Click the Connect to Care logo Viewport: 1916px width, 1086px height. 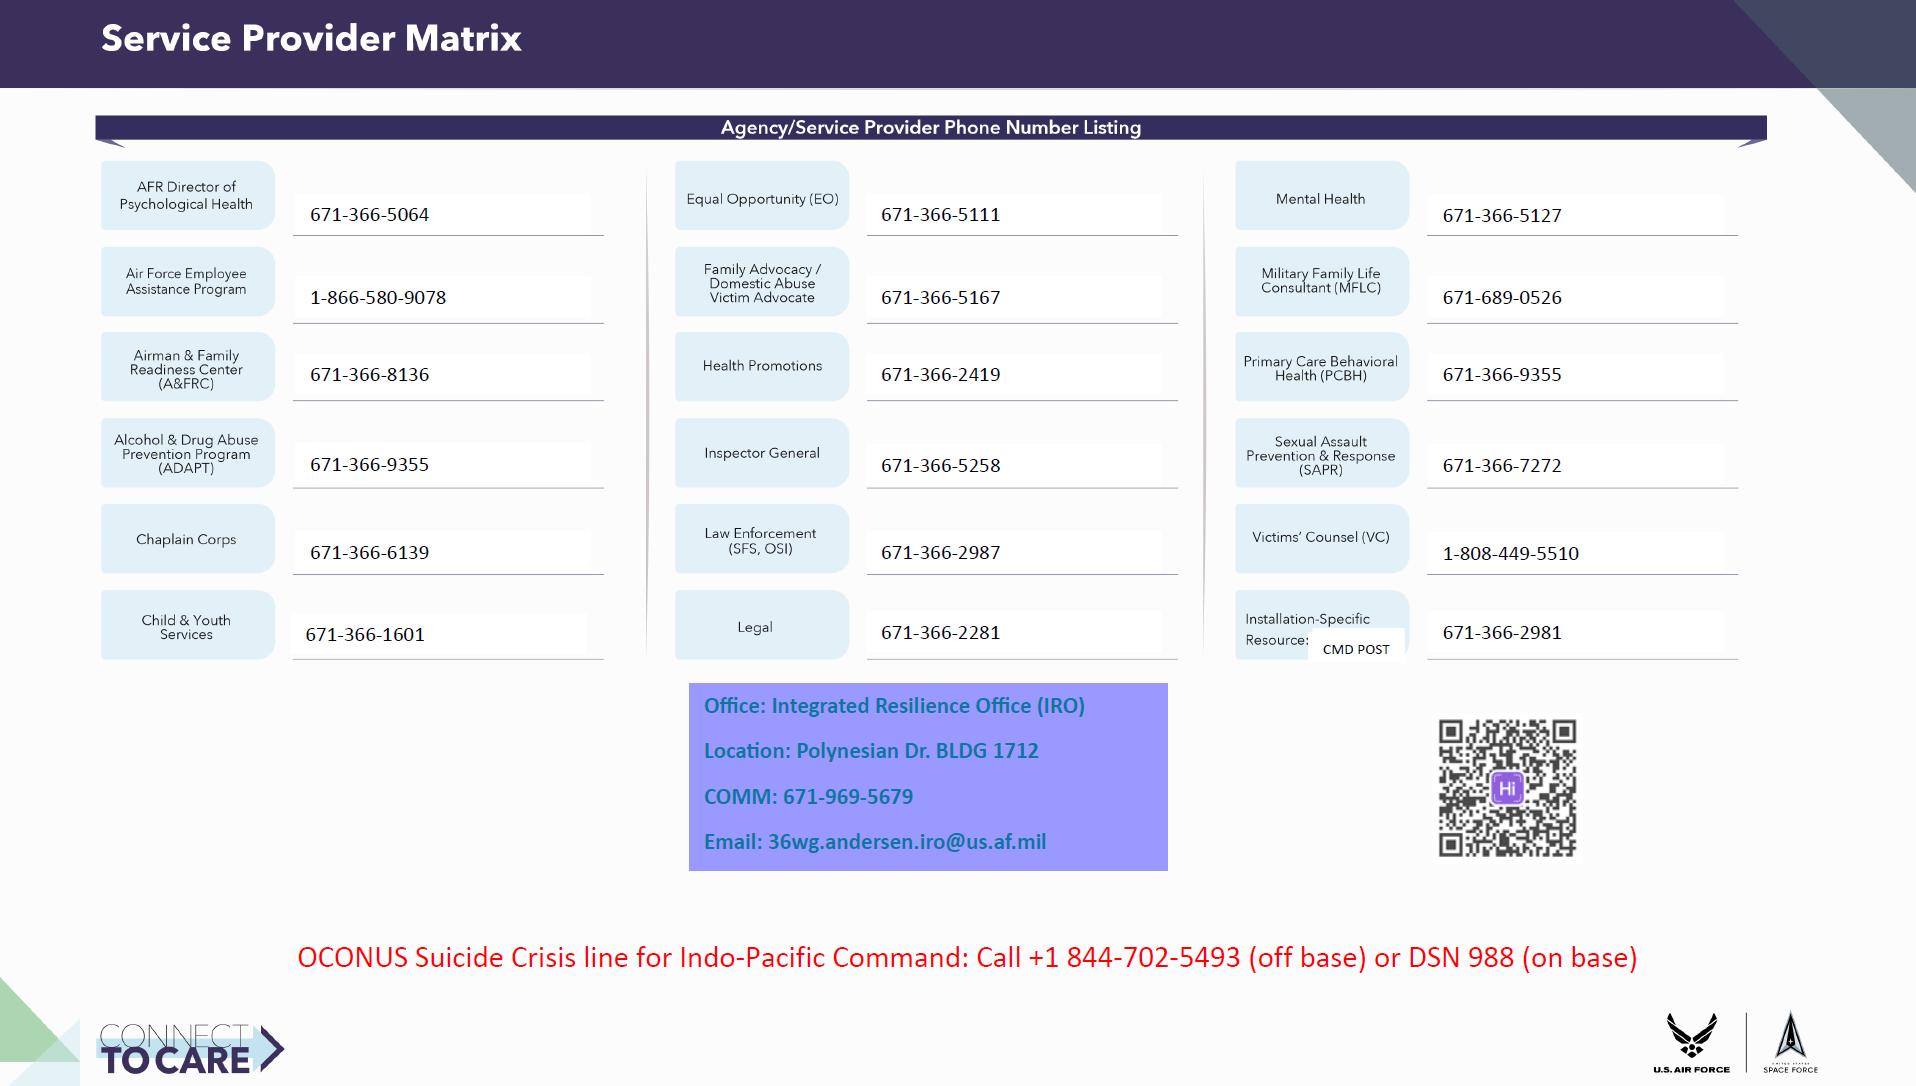coord(190,1050)
